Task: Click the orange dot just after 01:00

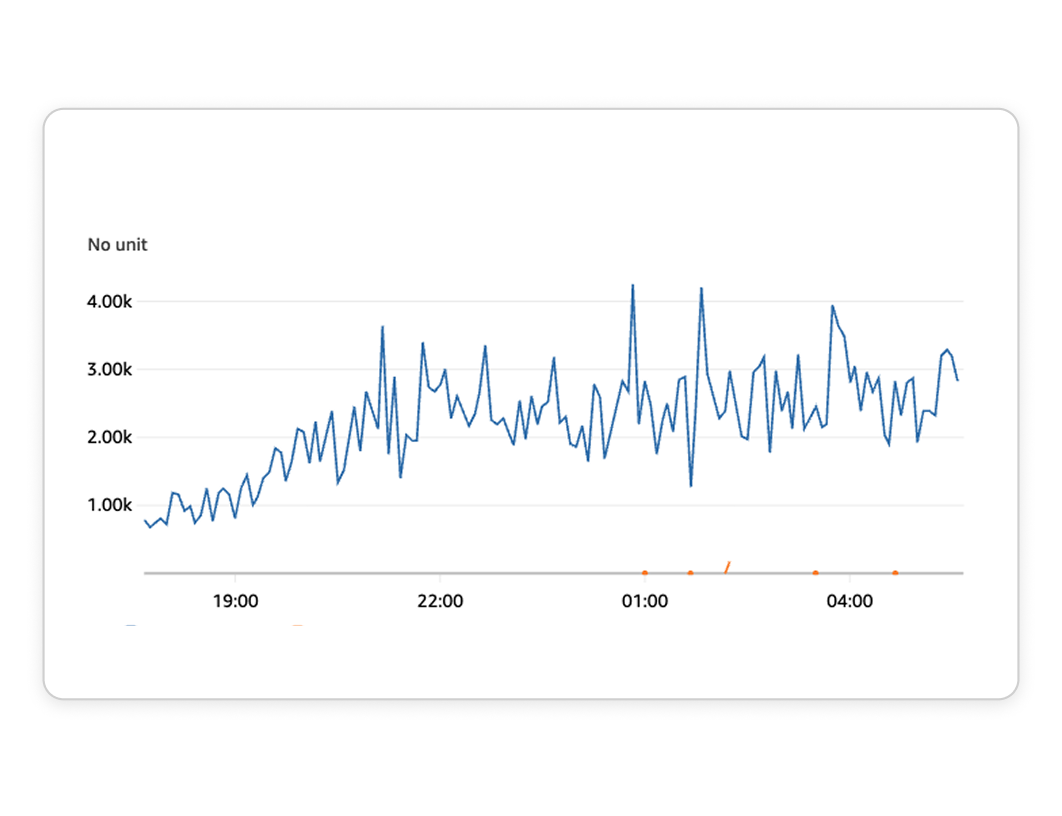Action: pos(690,573)
